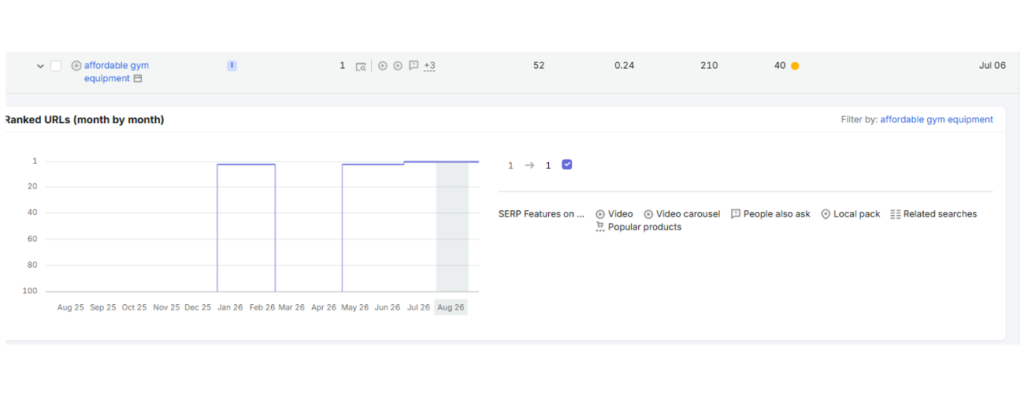Viewport: 1024px width, 394px height.
Task: Click the People also ask legend icon
Action: click(735, 214)
